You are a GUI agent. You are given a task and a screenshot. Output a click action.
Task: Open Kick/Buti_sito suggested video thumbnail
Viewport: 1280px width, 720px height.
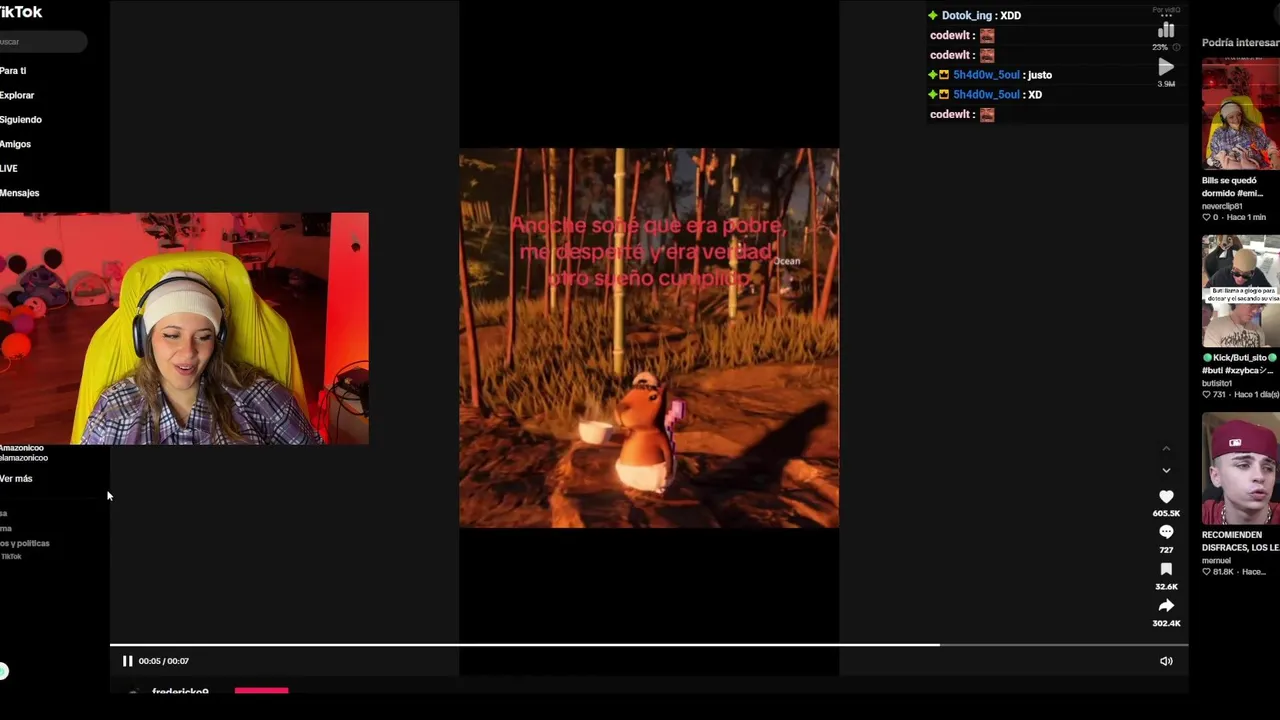(1241, 291)
